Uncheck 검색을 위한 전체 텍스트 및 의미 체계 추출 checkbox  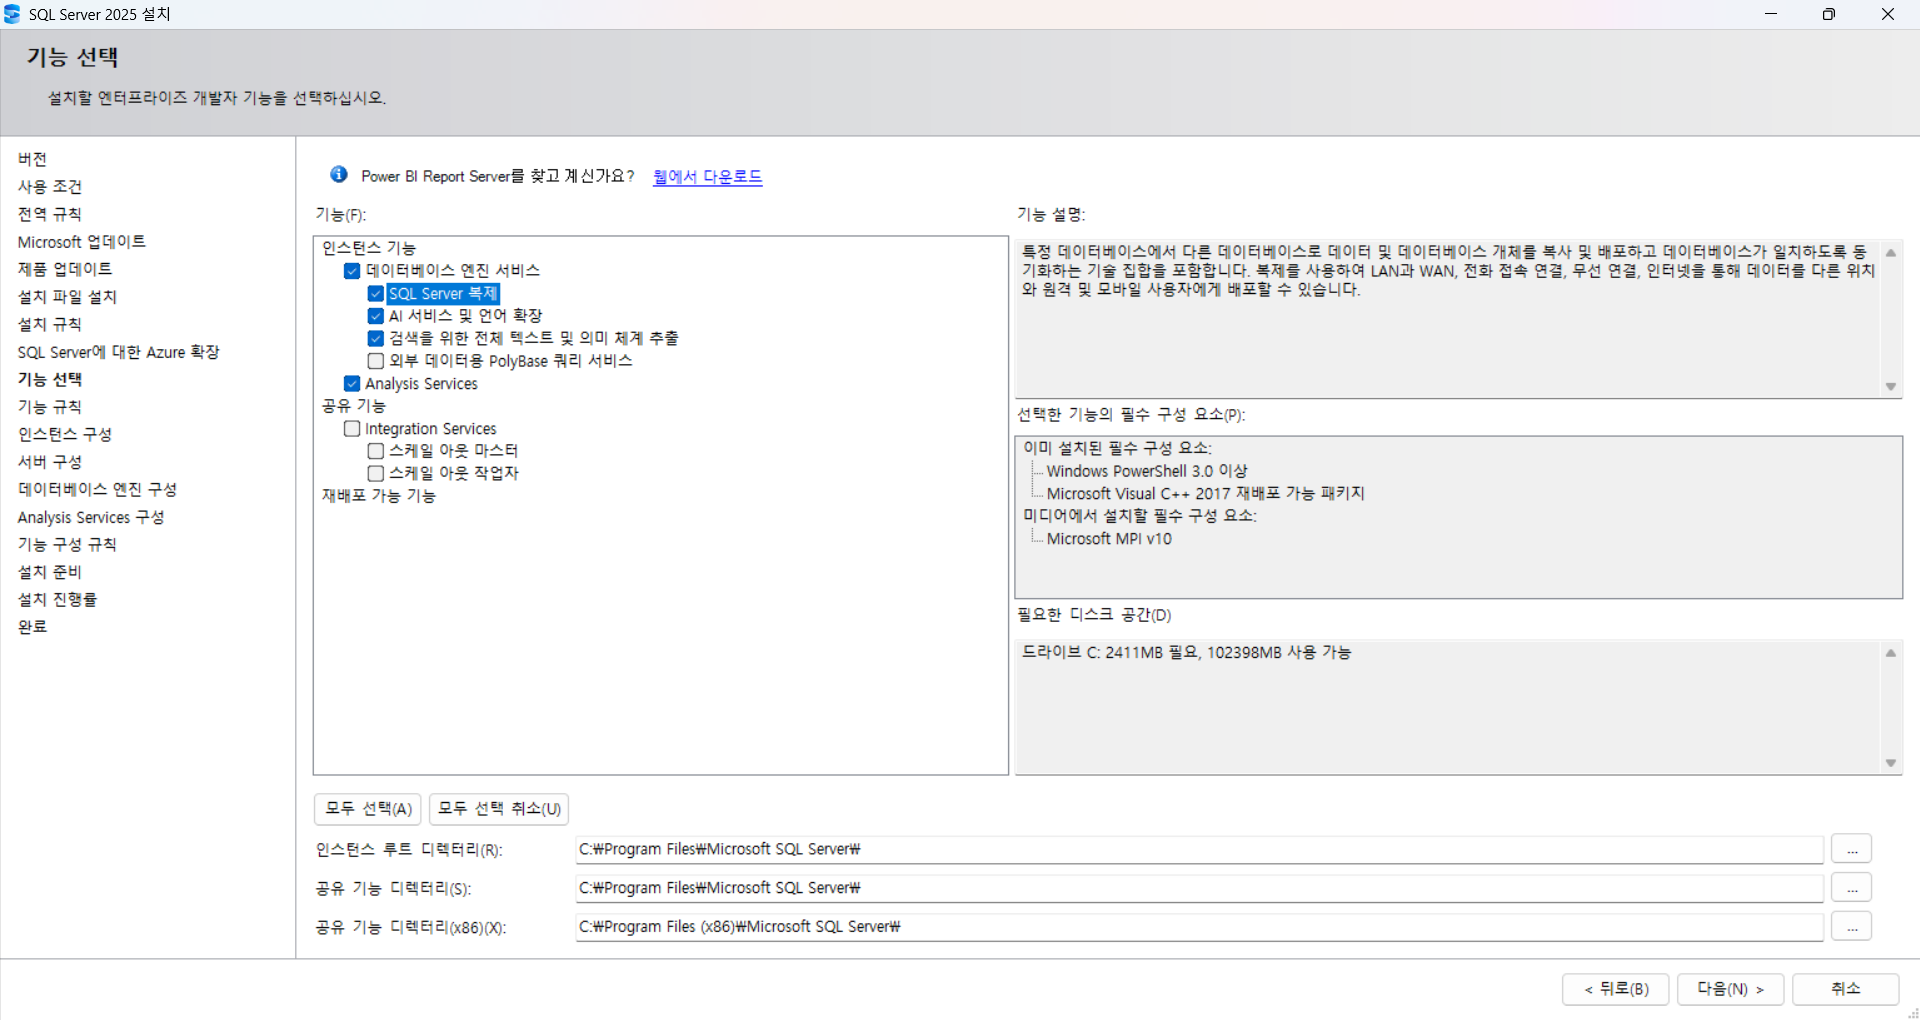[x=376, y=339]
